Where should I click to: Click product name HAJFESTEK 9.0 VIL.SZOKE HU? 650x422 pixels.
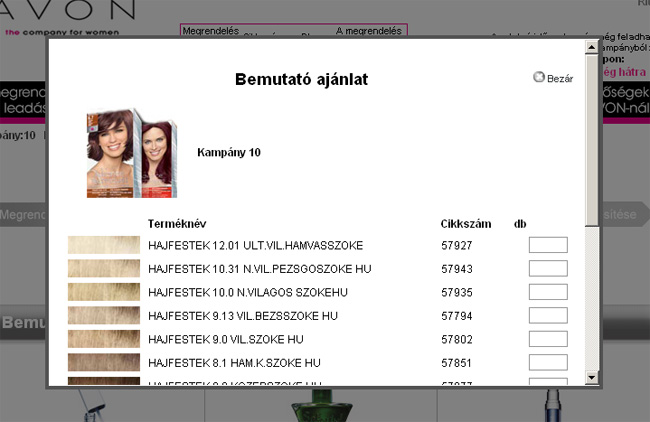click(x=226, y=340)
